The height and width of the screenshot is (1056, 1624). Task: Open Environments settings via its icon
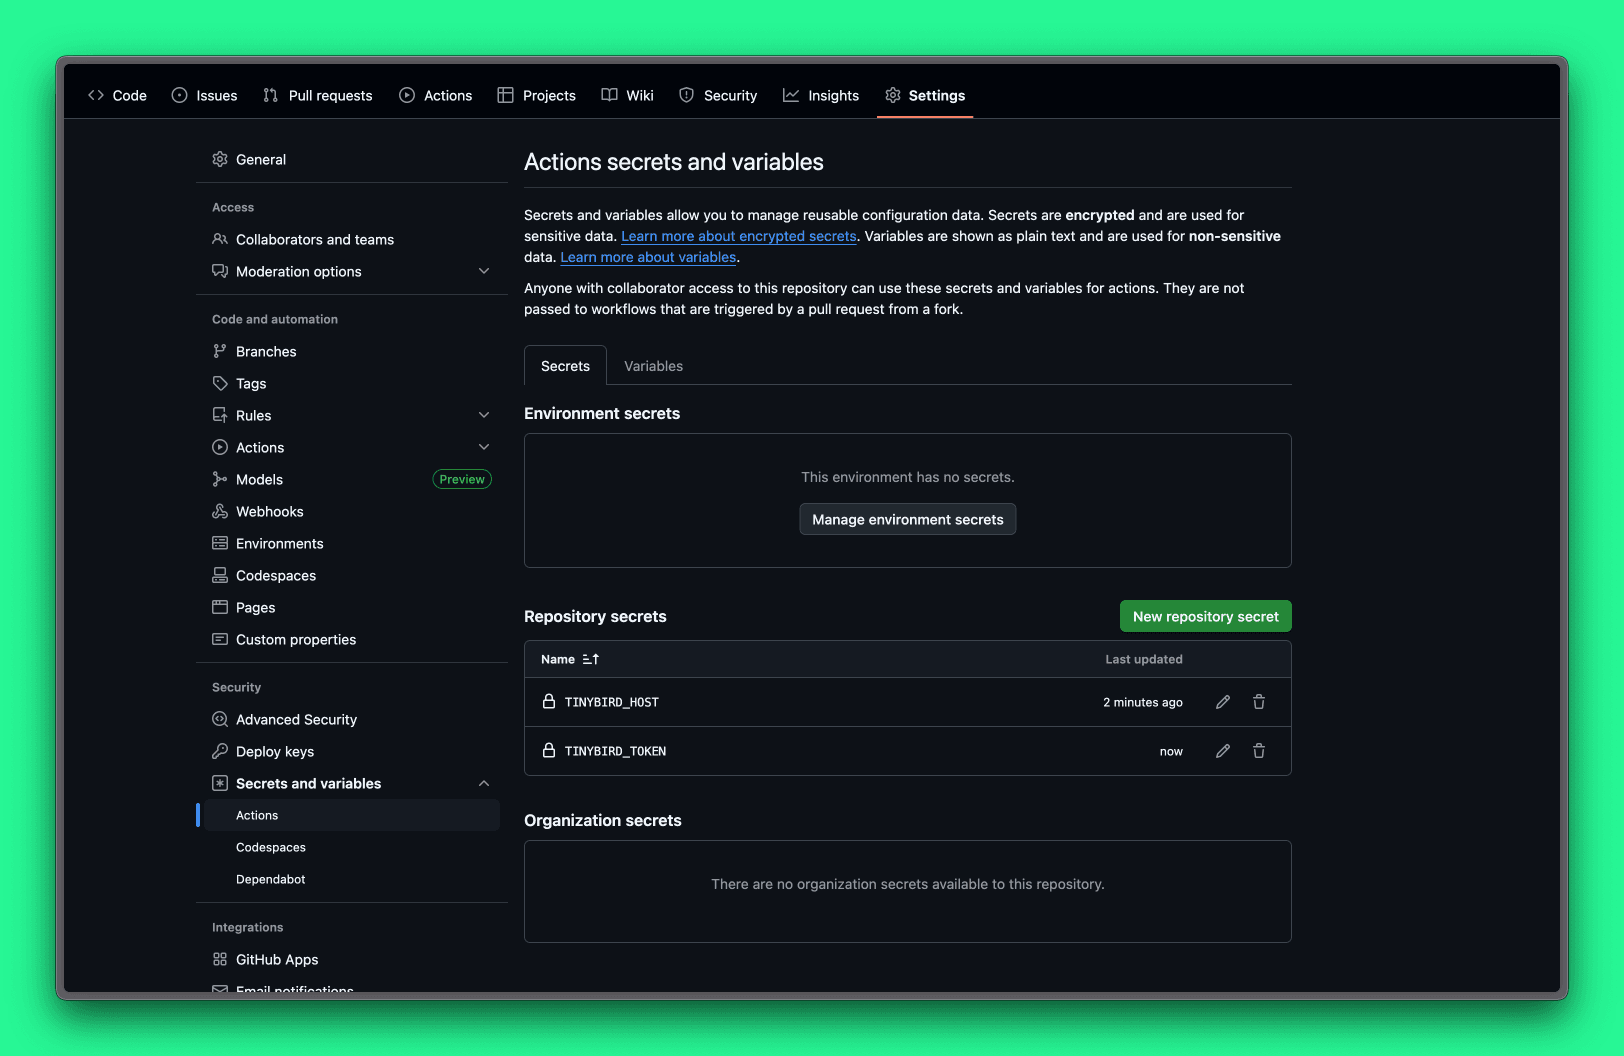(x=220, y=543)
